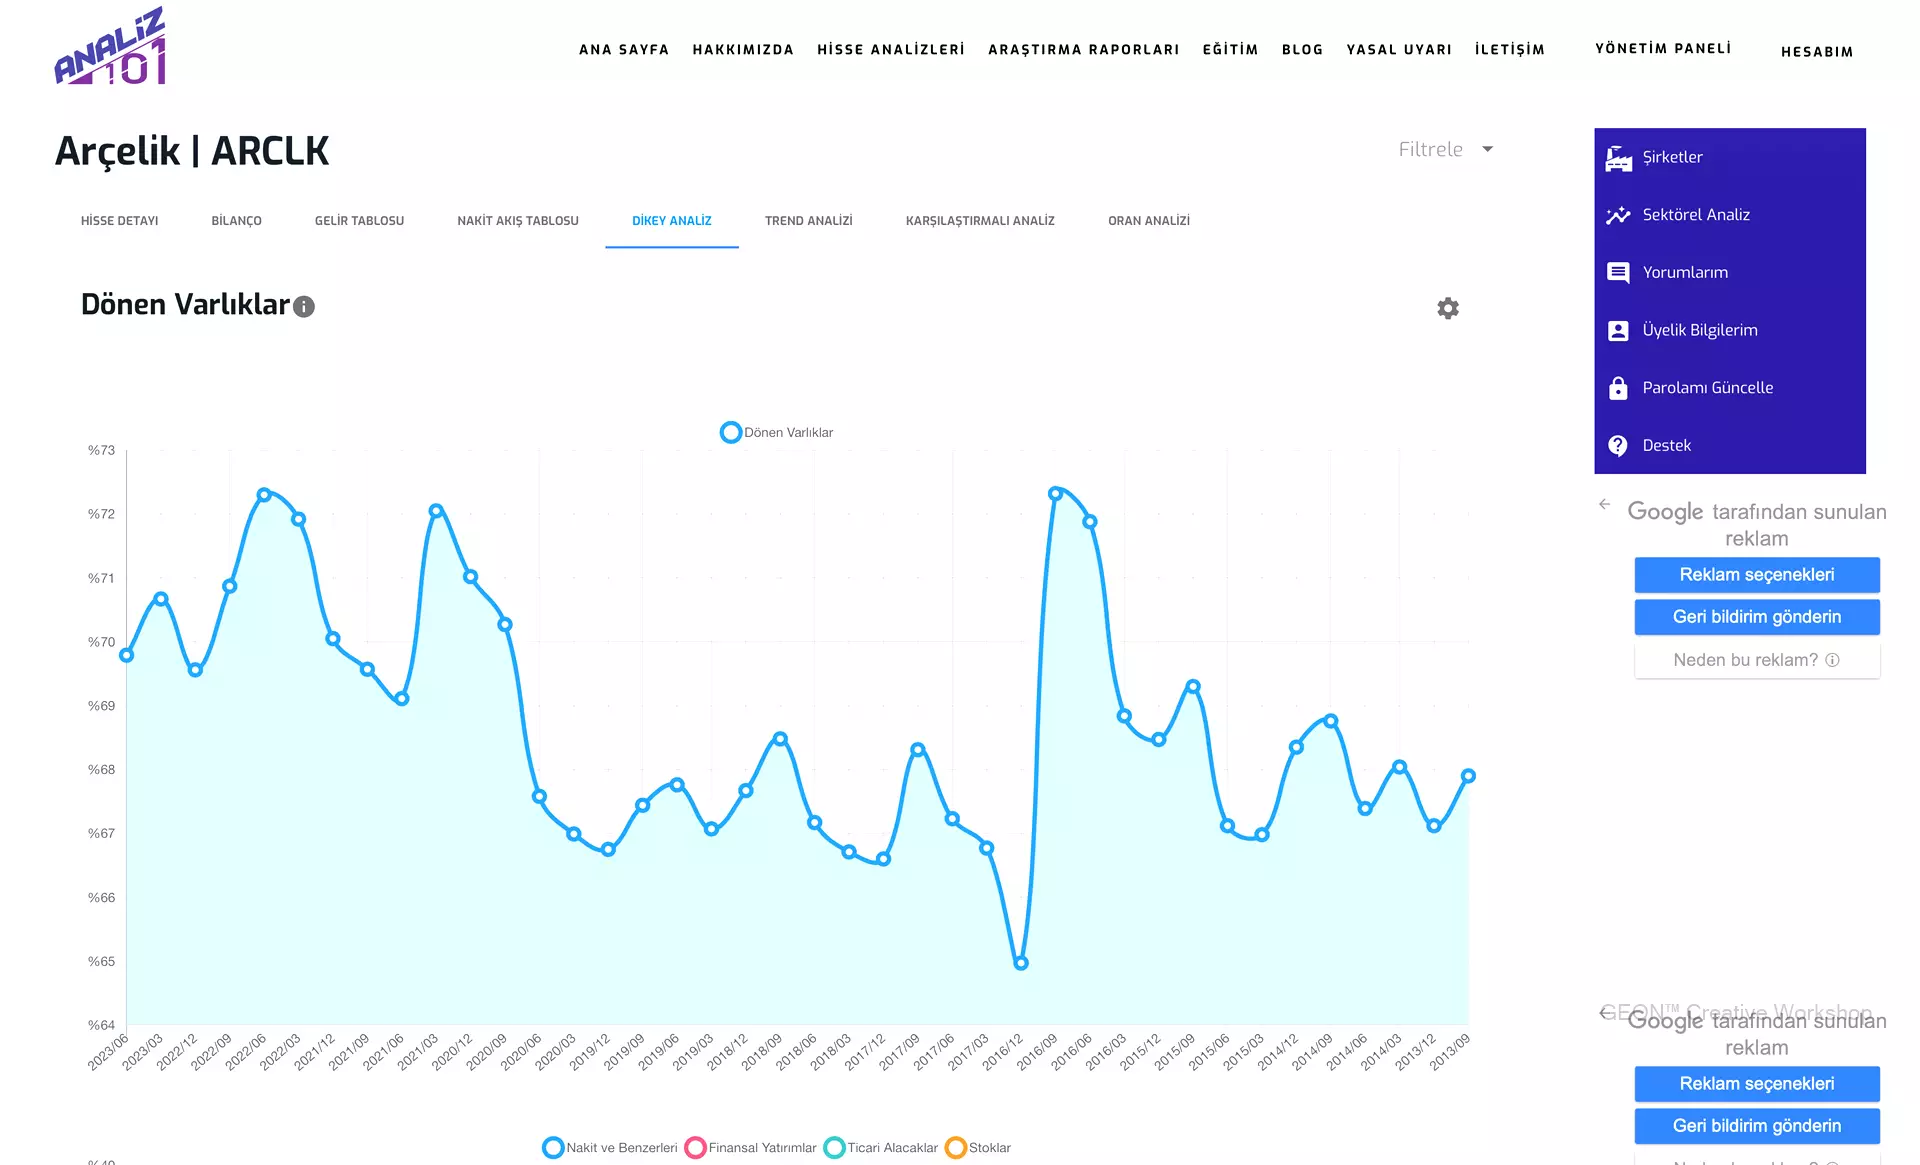Switch to Karşılaştırmalı Analiz tab
This screenshot has height=1165, width=1920.
coord(980,221)
